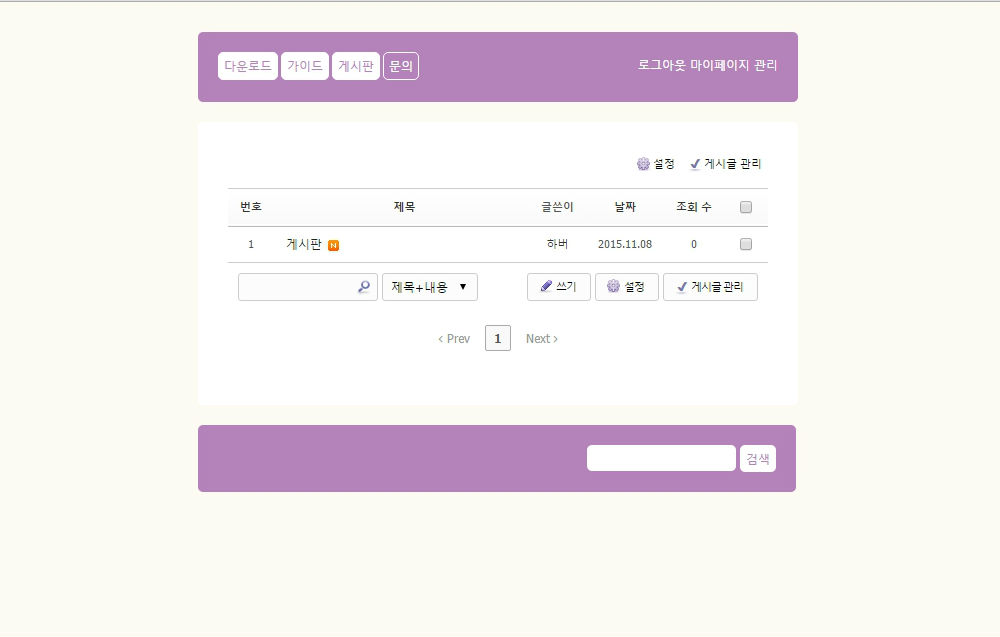Viewport: 1000px width, 637px height.
Task: Open the 게시판 menu tab
Action: 356,66
